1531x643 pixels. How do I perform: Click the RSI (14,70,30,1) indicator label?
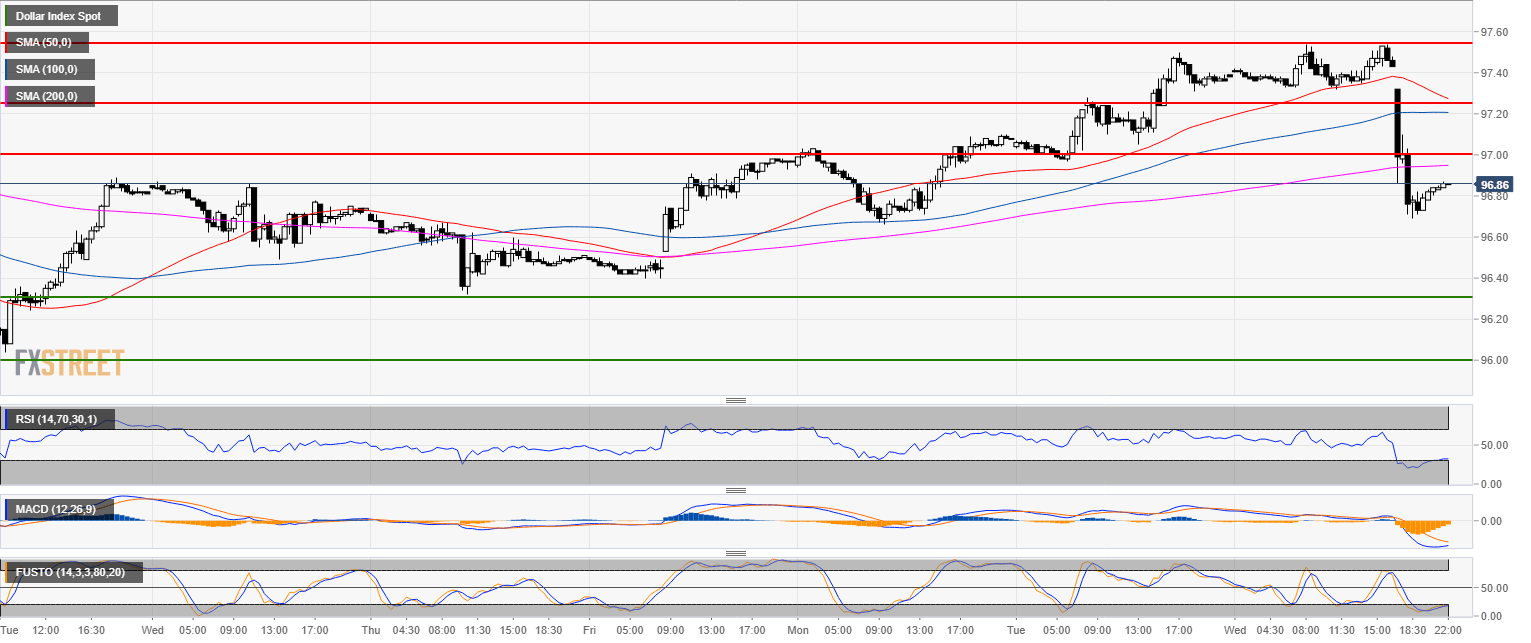(60, 418)
